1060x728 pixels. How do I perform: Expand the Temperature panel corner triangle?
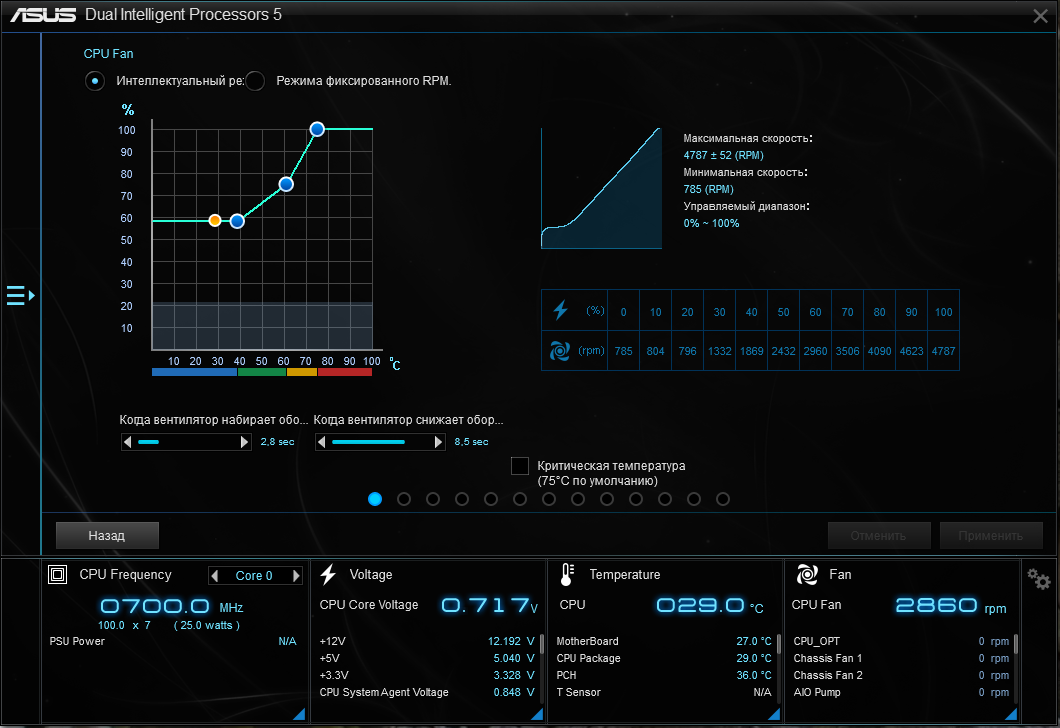tap(773, 714)
